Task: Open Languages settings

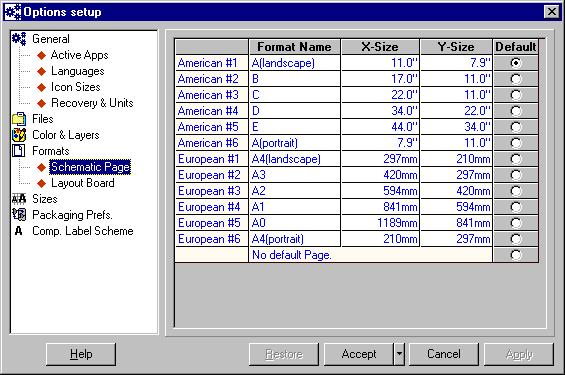Action: pyautogui.click(x=77, y=71)
